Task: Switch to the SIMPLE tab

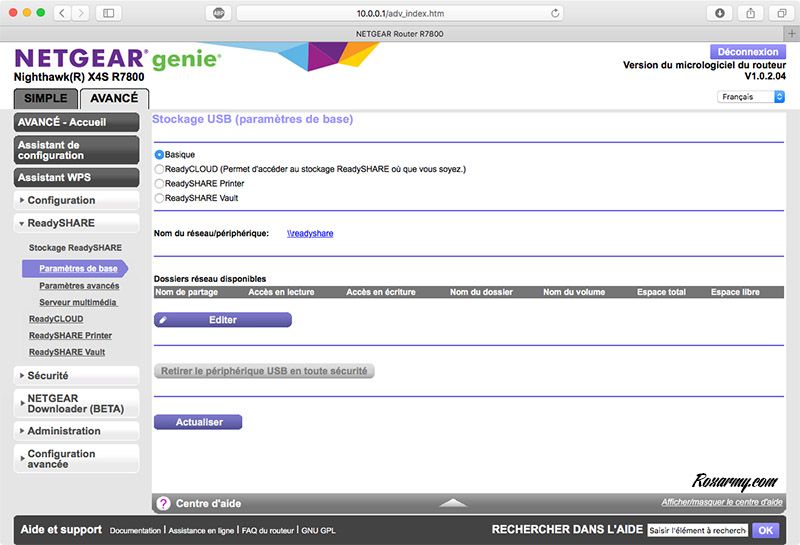Action: point(45,99)
